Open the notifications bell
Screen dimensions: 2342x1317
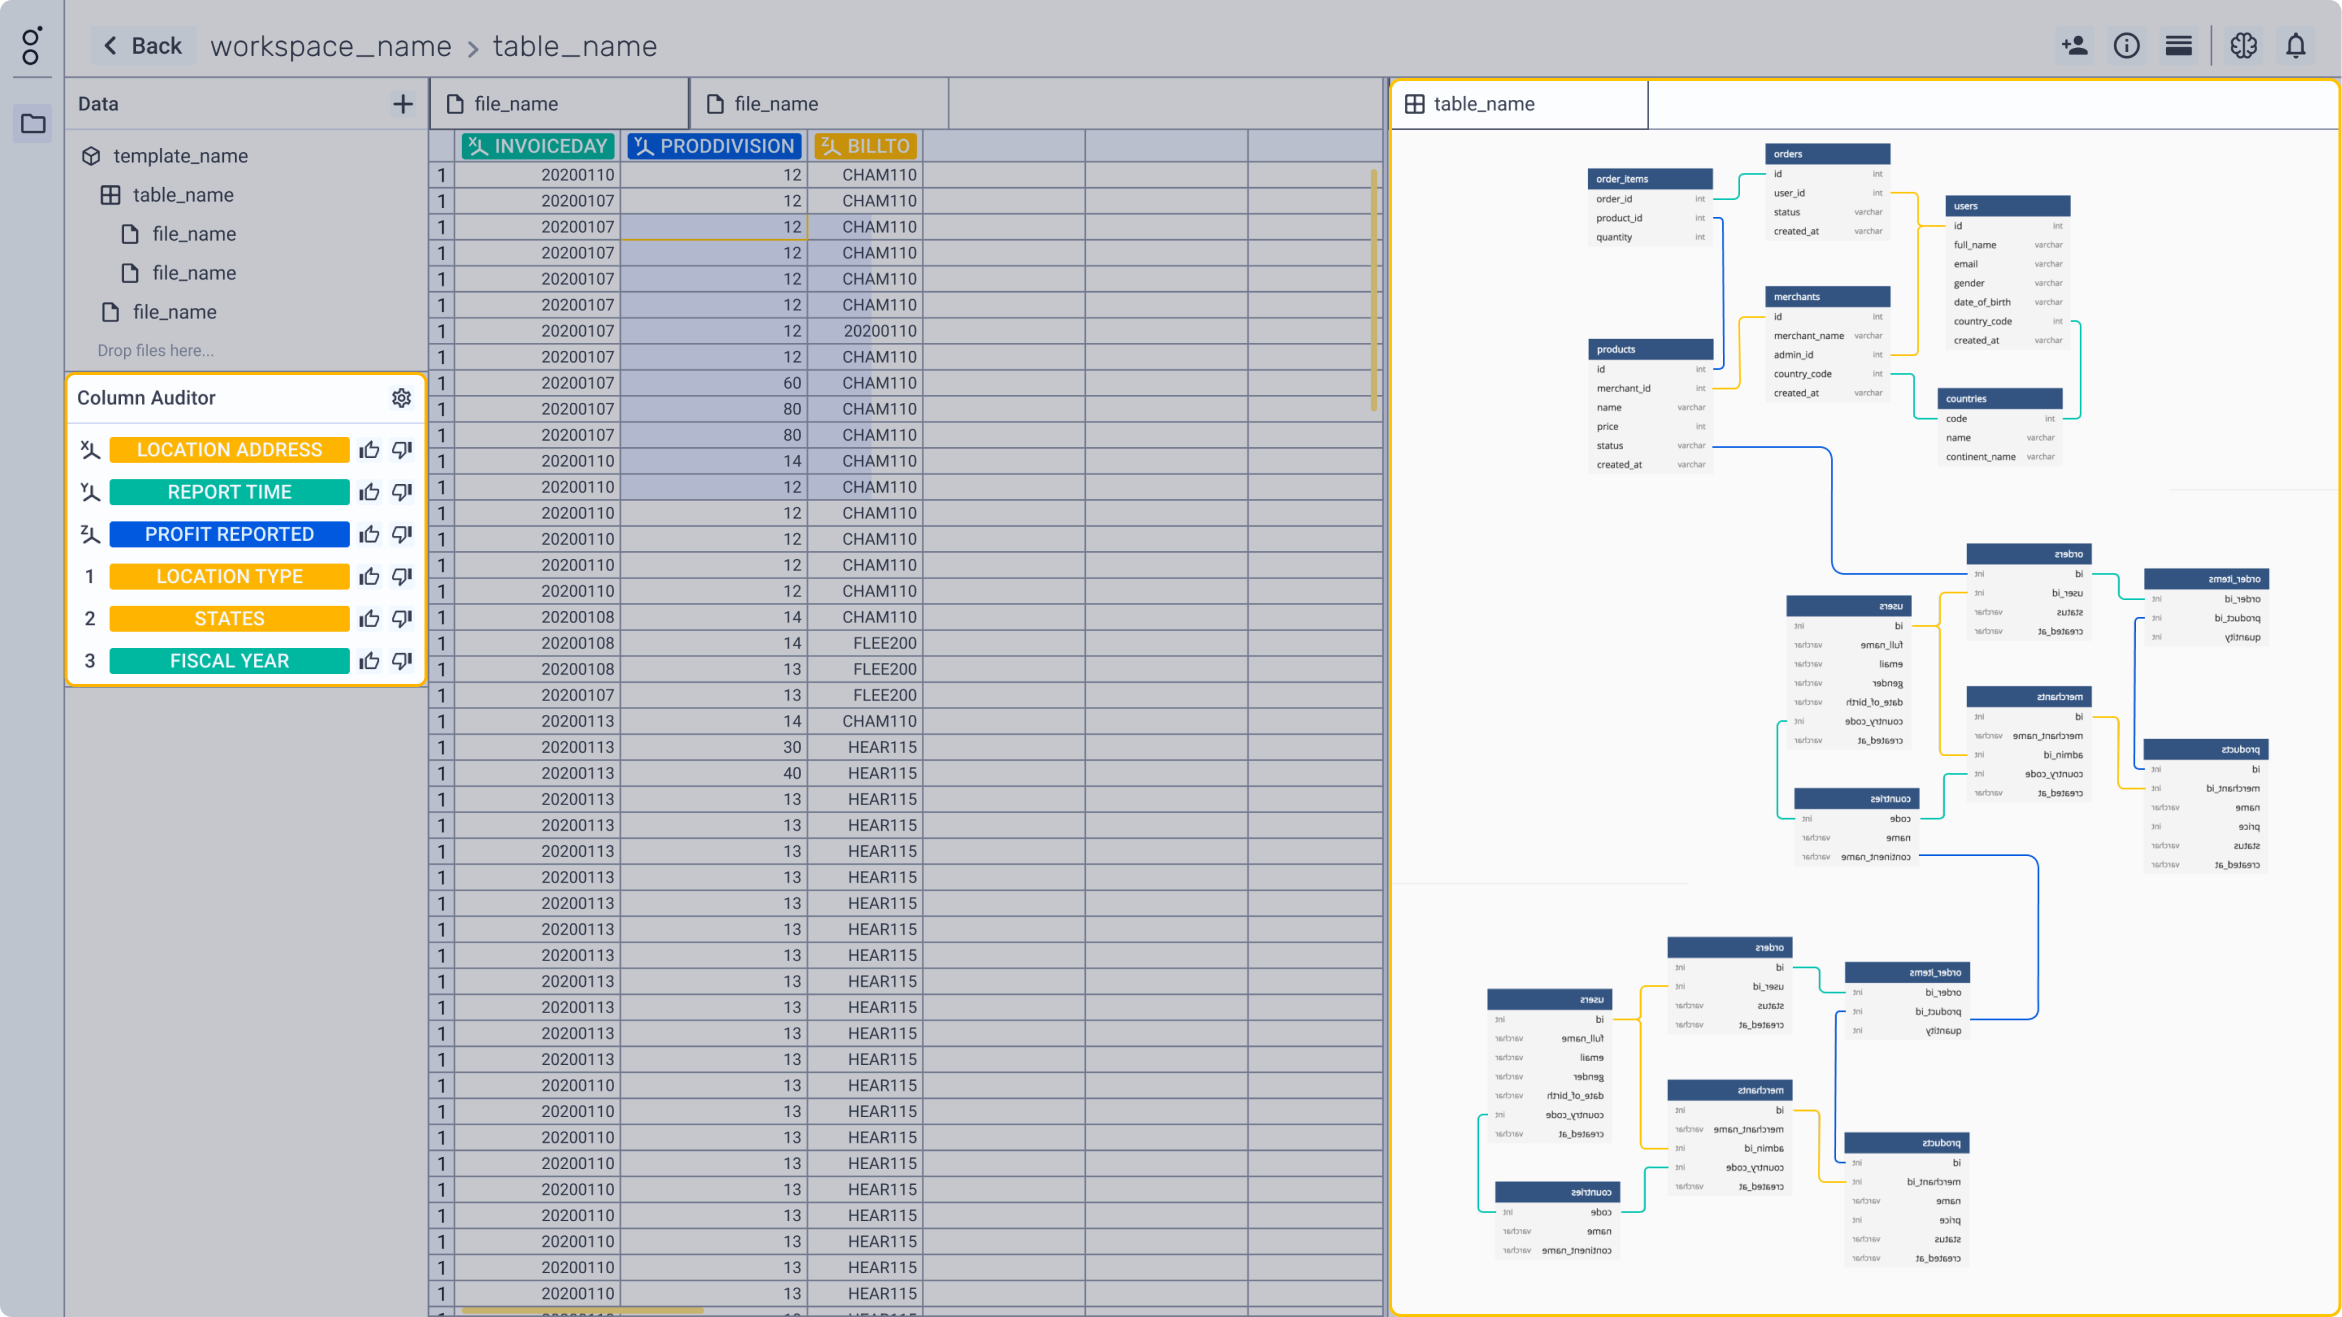point(2296,45)
